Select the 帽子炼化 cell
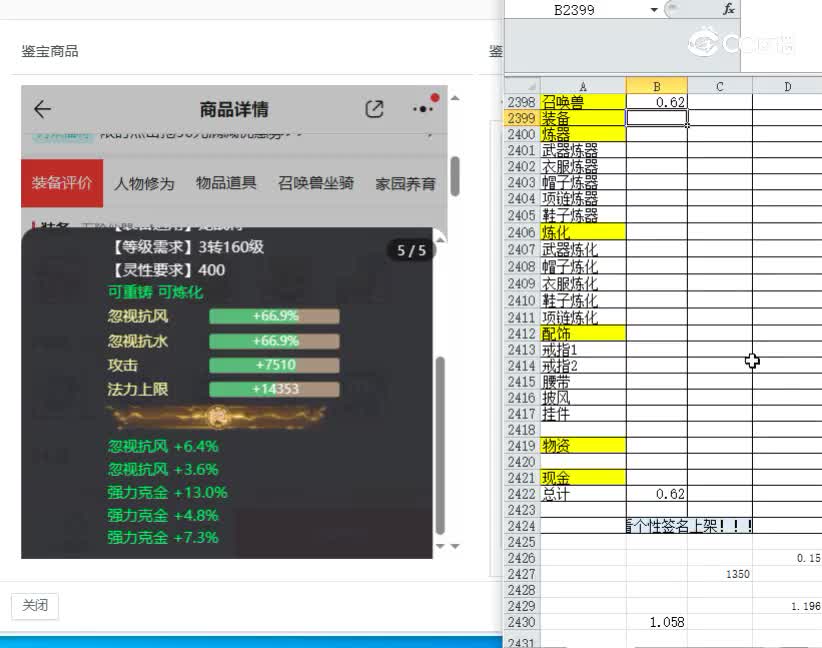The width and height of the screenshot is (822, 648). pos(583,266)
